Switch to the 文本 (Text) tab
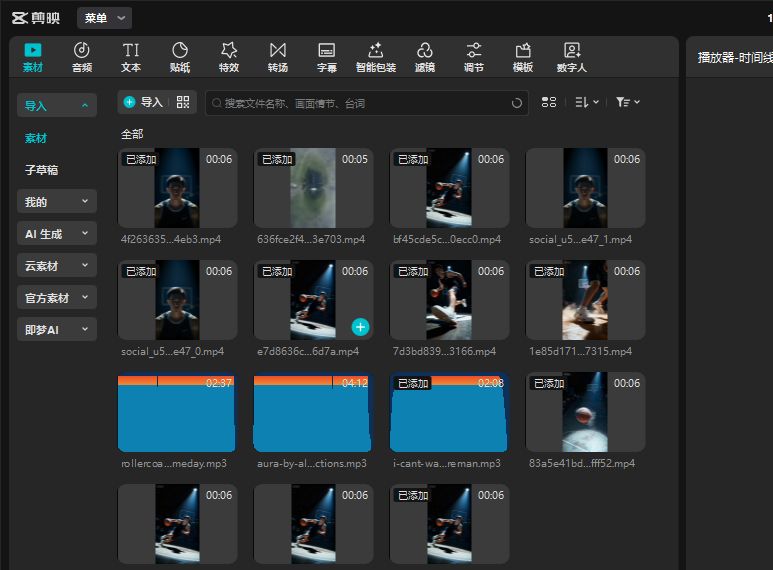The height and width of the screenshot is (570, 773). coord(131,57)
